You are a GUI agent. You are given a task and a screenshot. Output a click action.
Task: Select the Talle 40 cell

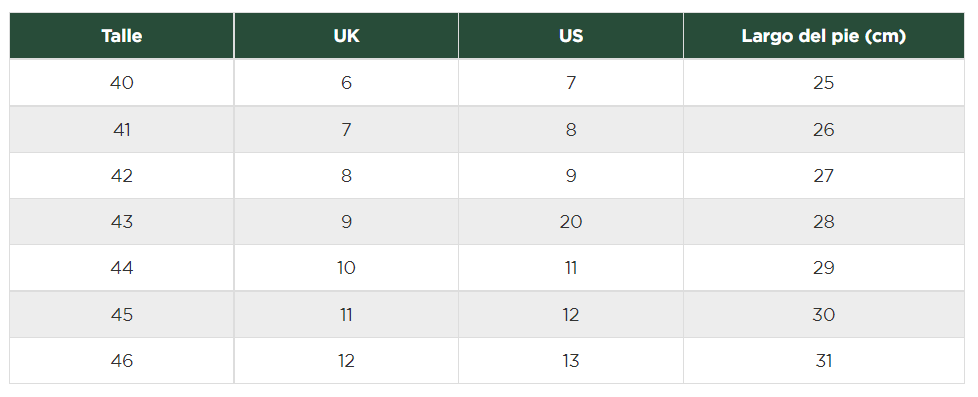tap(122, 82)
